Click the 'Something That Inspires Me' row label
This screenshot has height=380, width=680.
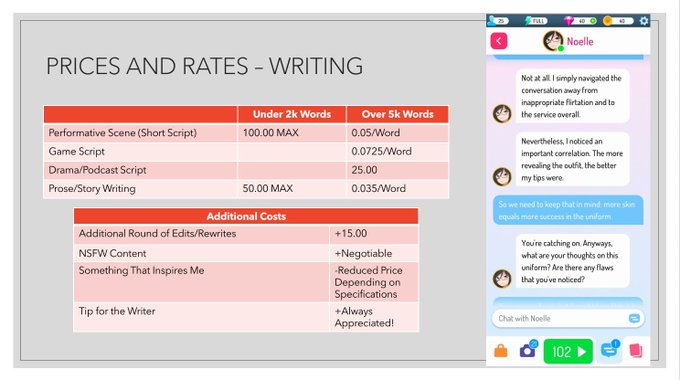tap(141, 270)
